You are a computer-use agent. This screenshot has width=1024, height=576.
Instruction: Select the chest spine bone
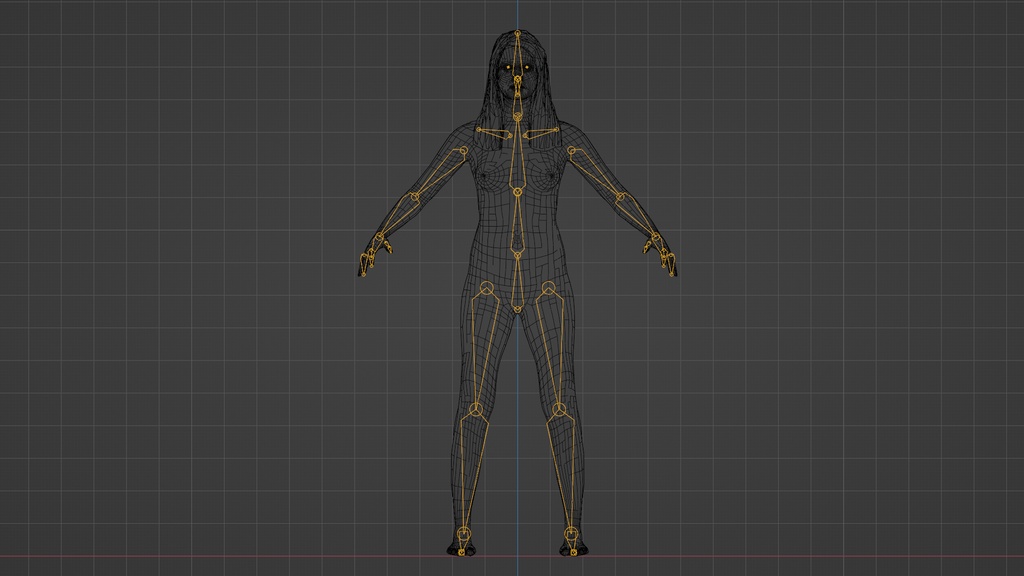(516, 160)
